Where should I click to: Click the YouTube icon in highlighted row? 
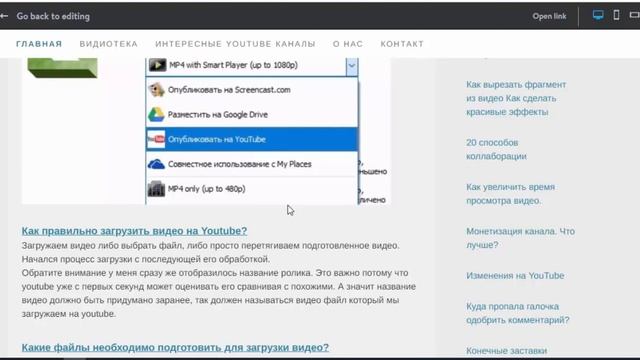pos(156,139)
